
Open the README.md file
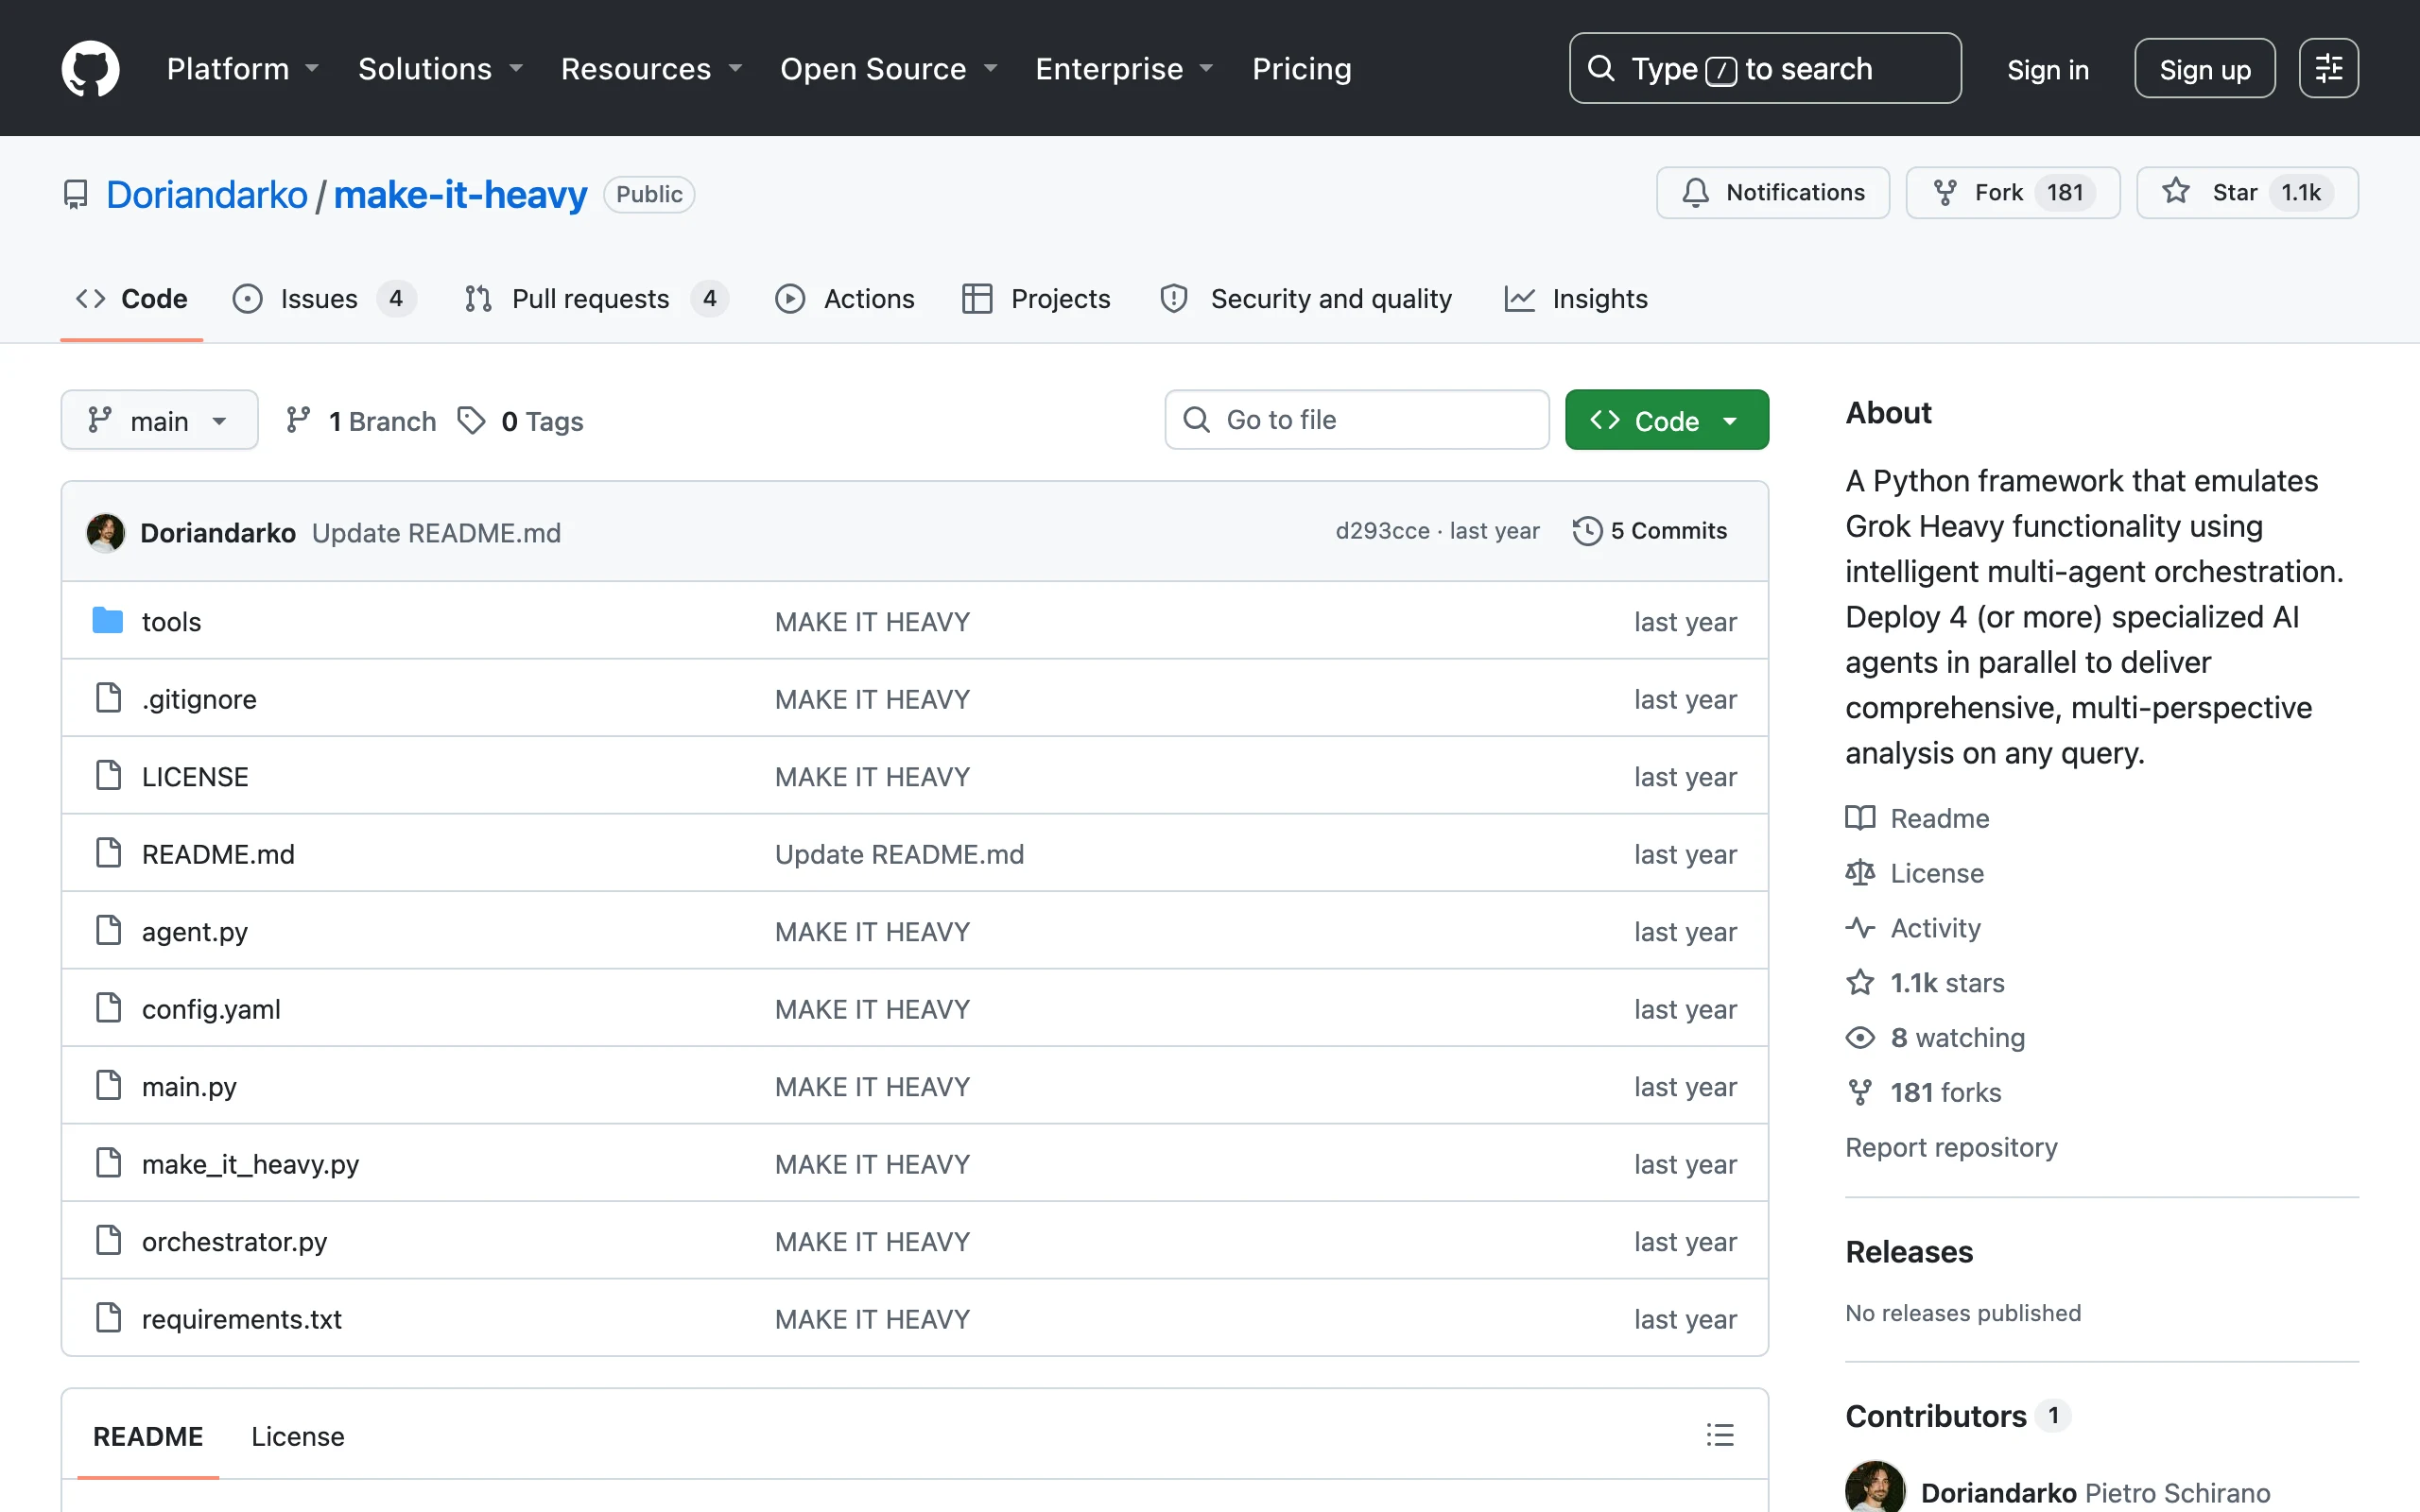218,853
